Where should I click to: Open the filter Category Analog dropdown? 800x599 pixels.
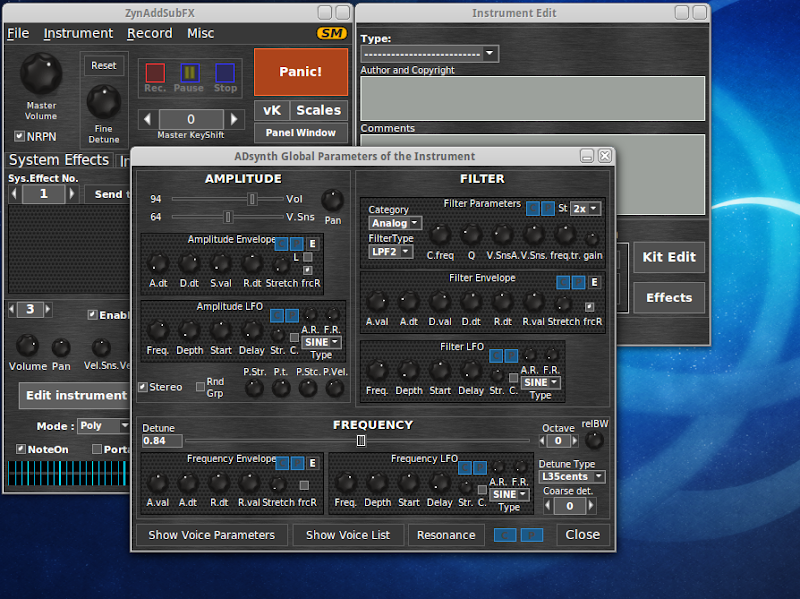click(395, 223)
